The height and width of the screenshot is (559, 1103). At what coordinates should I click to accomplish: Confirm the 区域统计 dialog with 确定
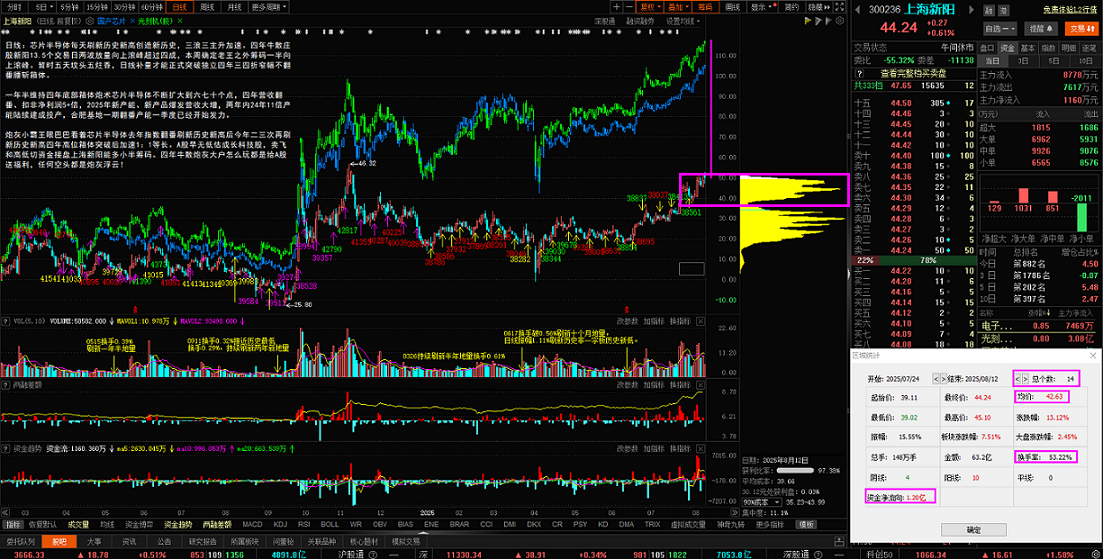[x=974, y=530]
